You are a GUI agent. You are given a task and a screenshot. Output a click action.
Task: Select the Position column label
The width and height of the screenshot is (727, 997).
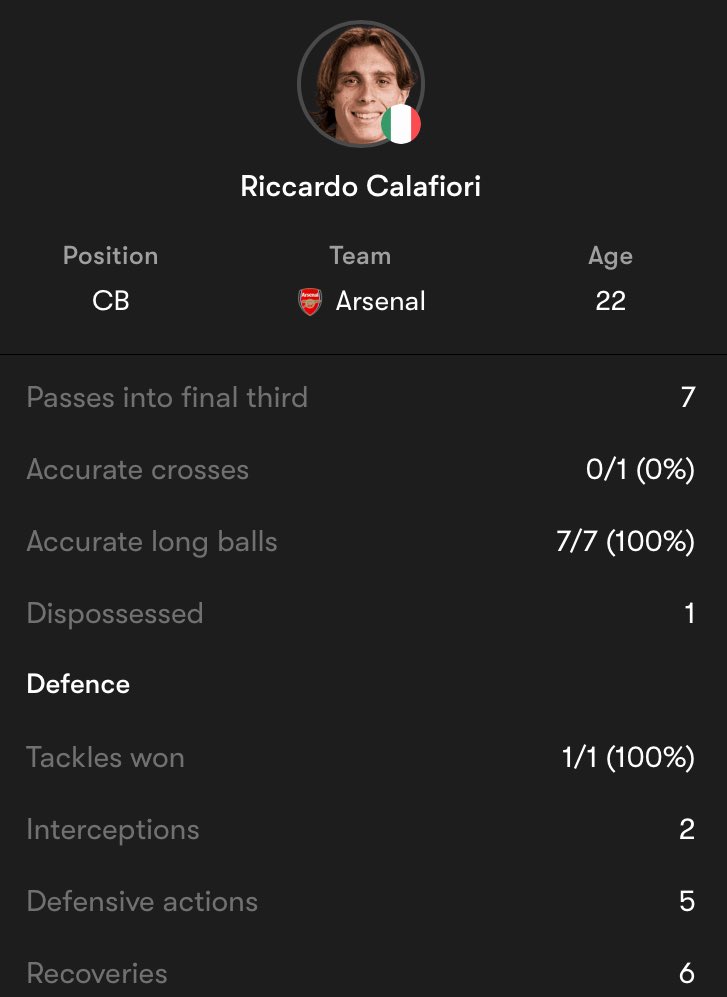pos(110,256)
